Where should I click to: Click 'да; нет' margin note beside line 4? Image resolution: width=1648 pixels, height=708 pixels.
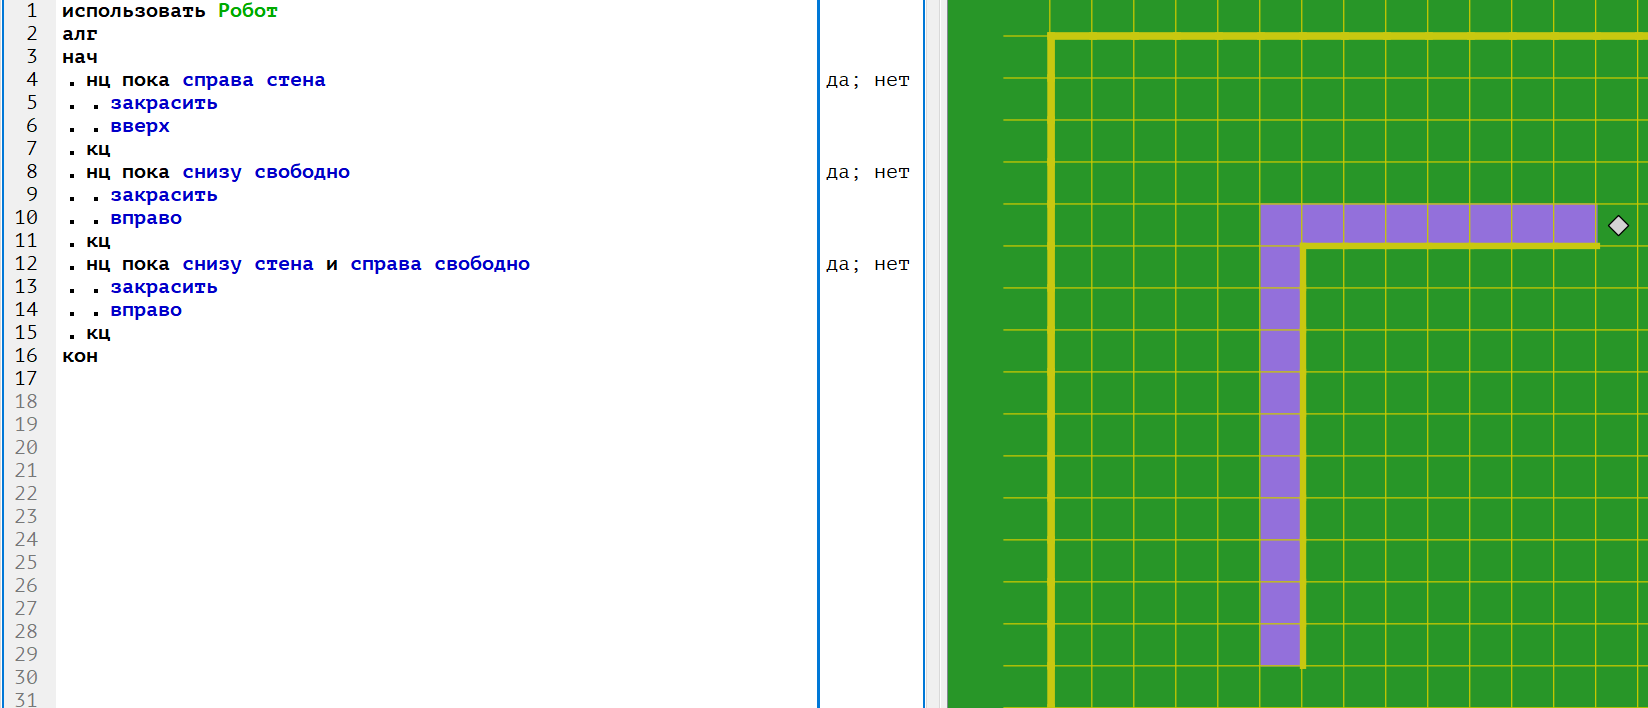coord(867,80)
